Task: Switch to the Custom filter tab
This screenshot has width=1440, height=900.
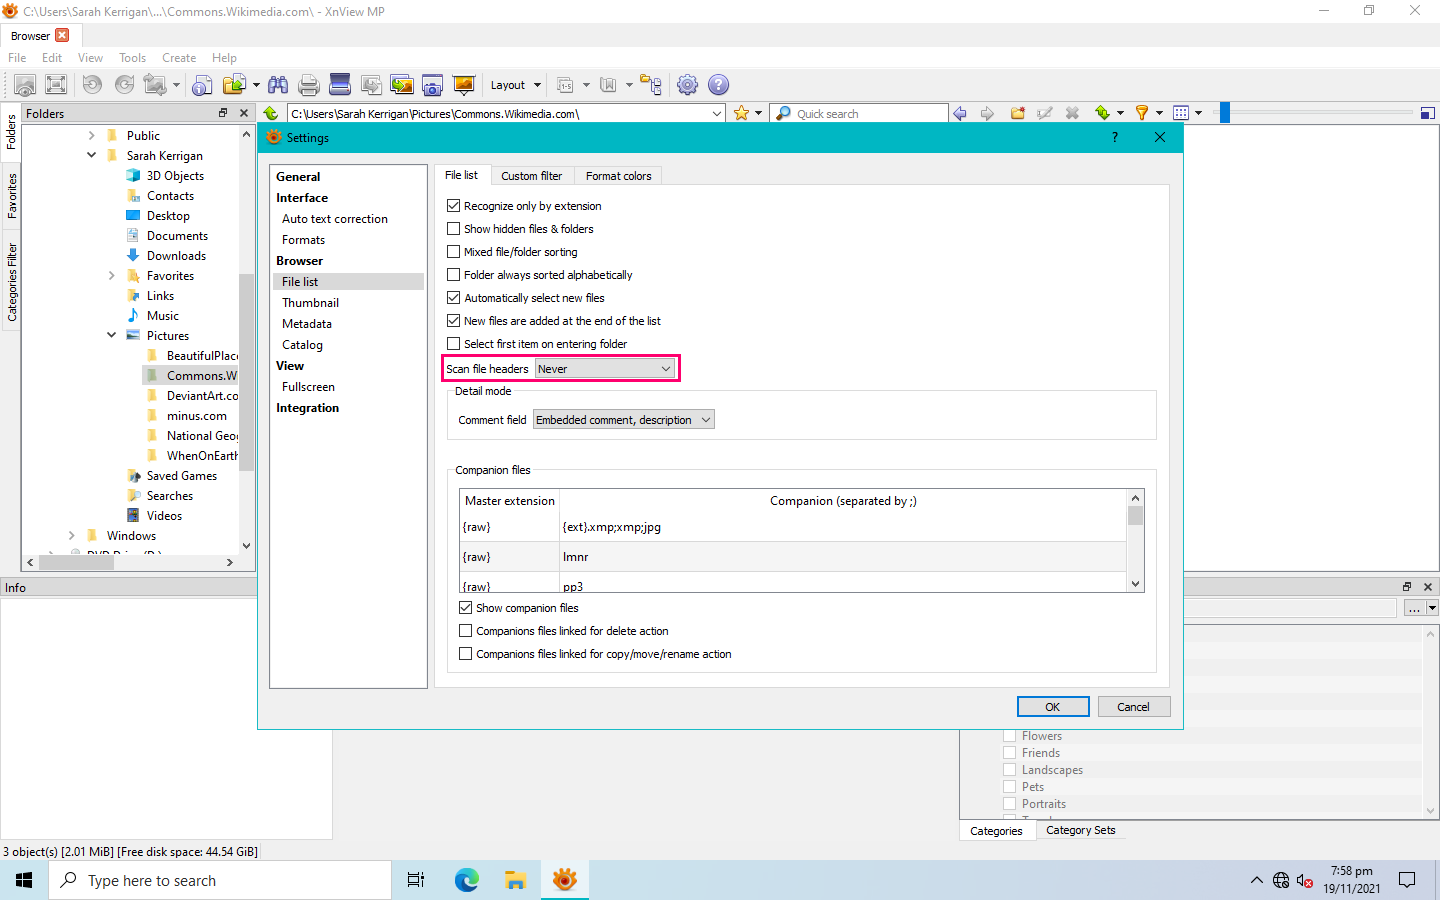Action: 531,176
